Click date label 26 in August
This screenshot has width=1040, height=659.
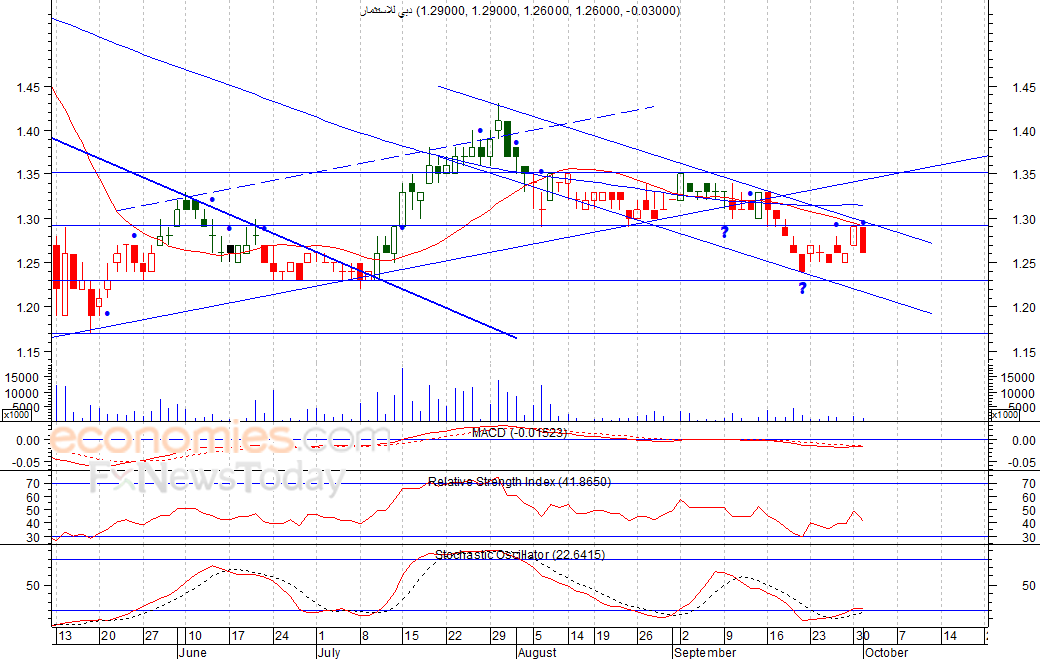(645, 636)
